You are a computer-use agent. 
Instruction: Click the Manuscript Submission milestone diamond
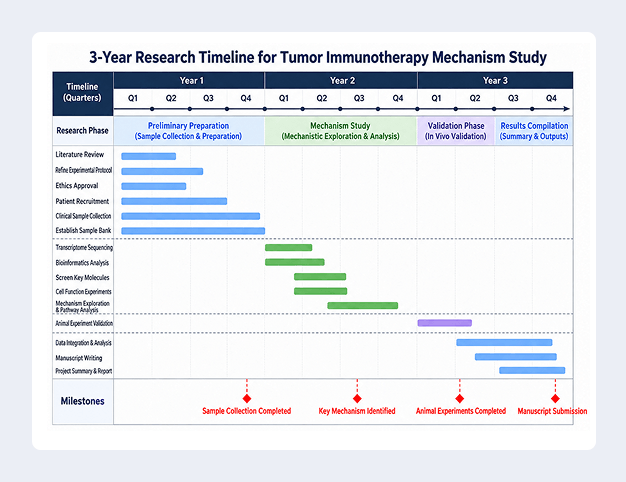point(555,399)
